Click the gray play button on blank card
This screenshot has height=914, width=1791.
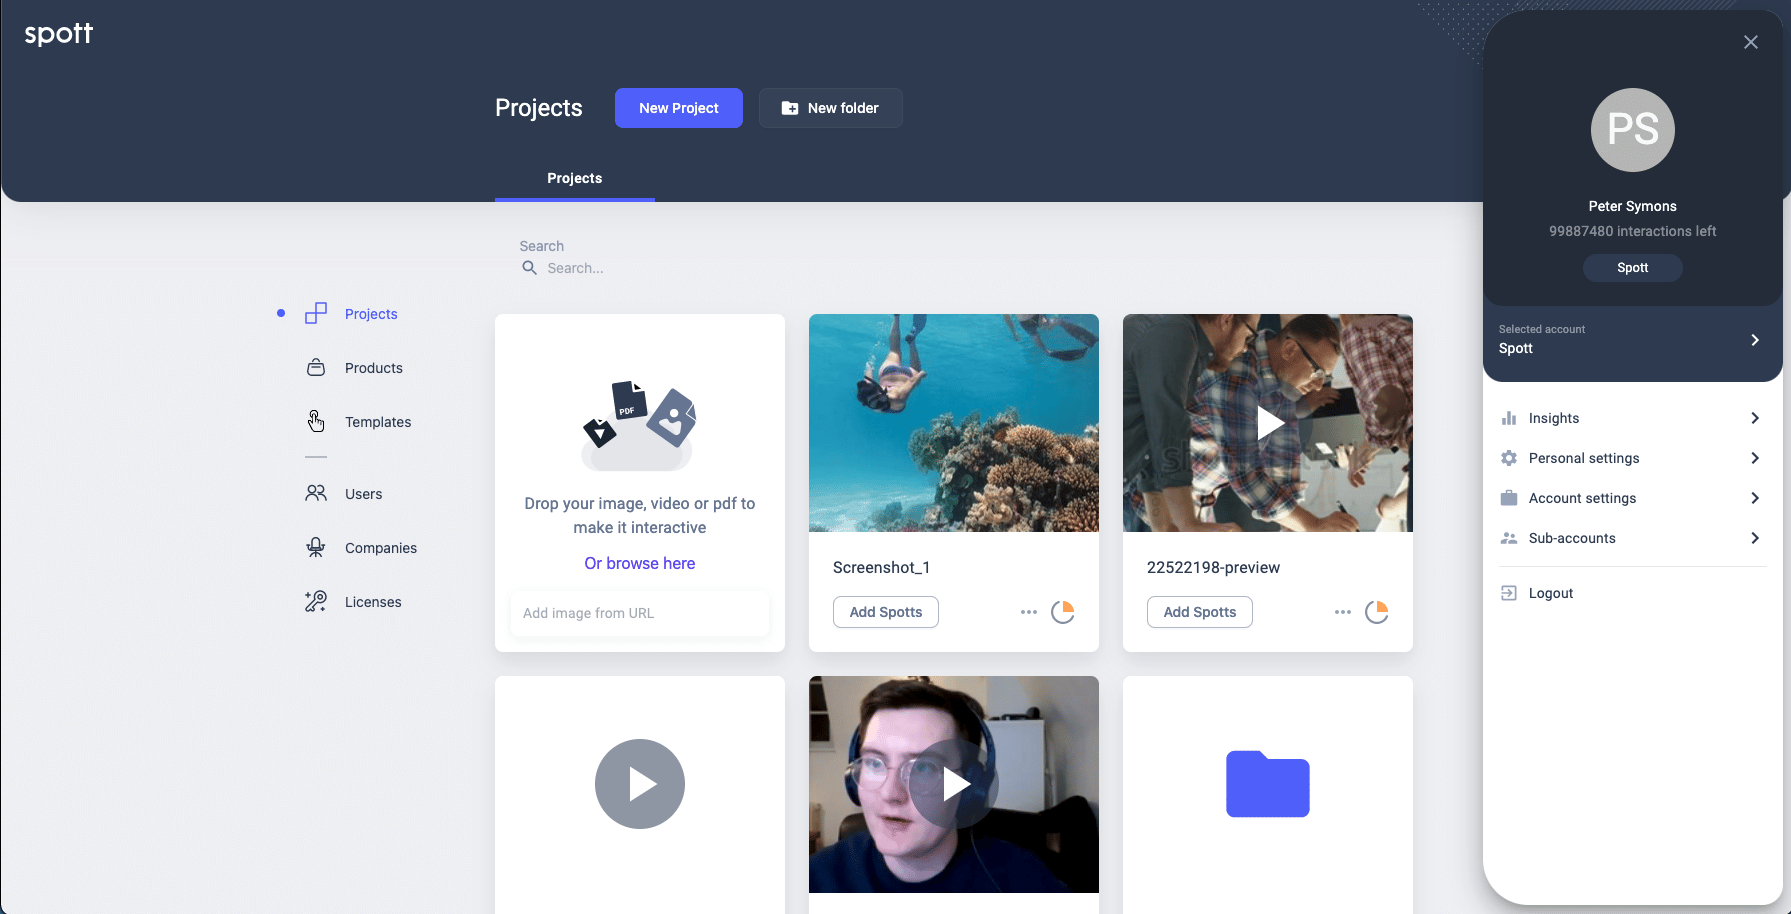click(640, 784)
